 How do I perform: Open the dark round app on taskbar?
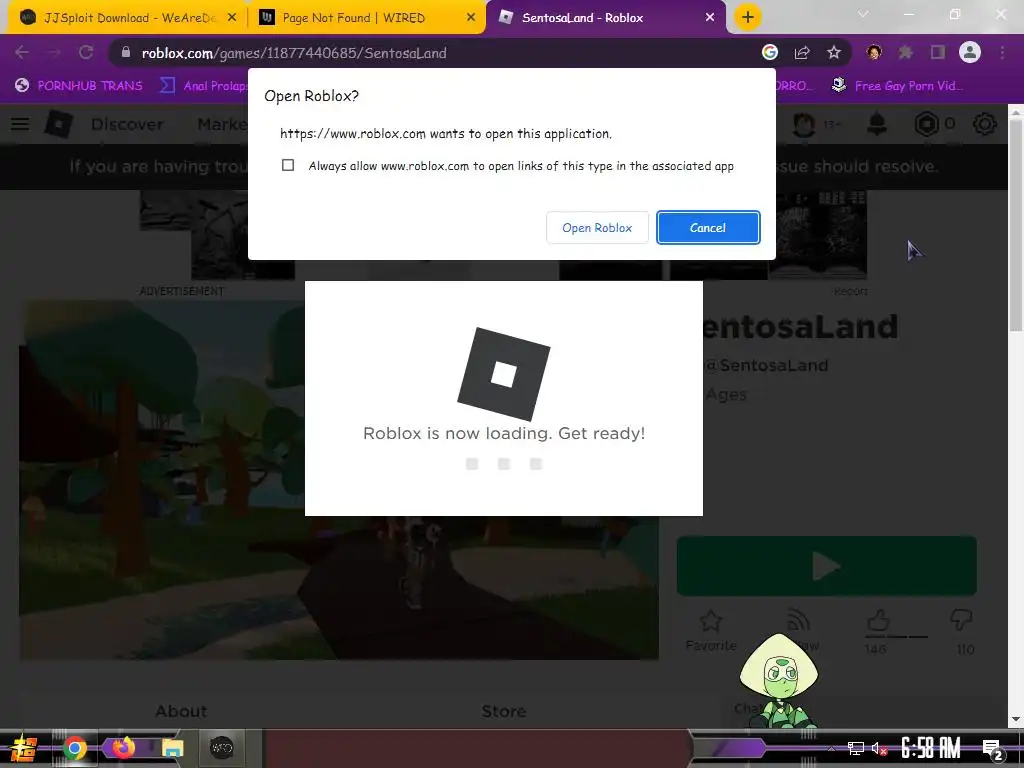click(221, 748)
